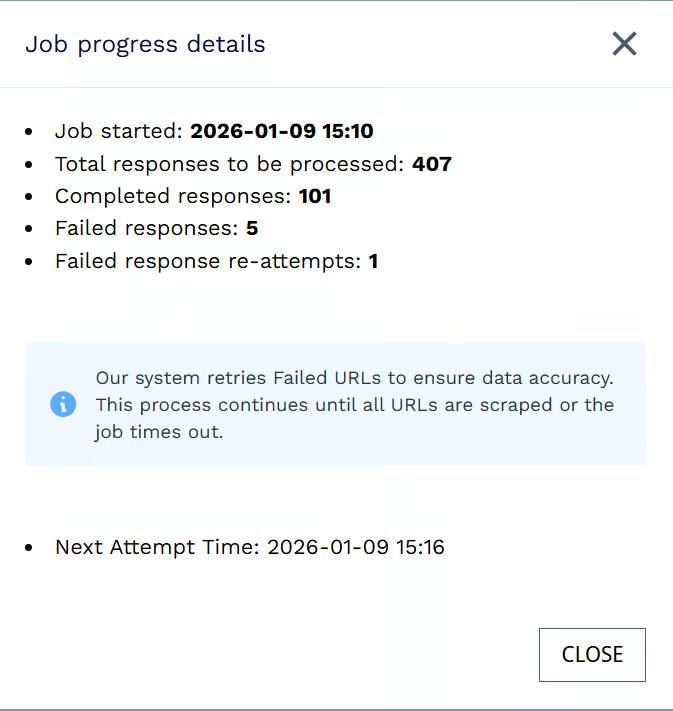This screenshot has height=711, width=673.
Task: Select the re-attempts count 1
Action: pos(373,262)
